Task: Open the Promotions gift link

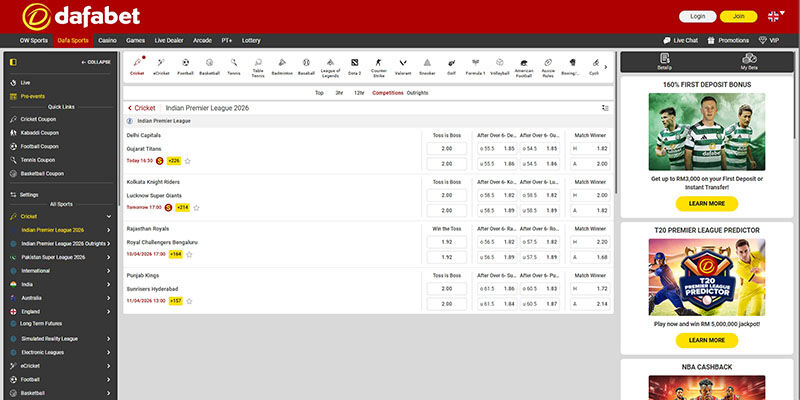Action: pos(728,40)
